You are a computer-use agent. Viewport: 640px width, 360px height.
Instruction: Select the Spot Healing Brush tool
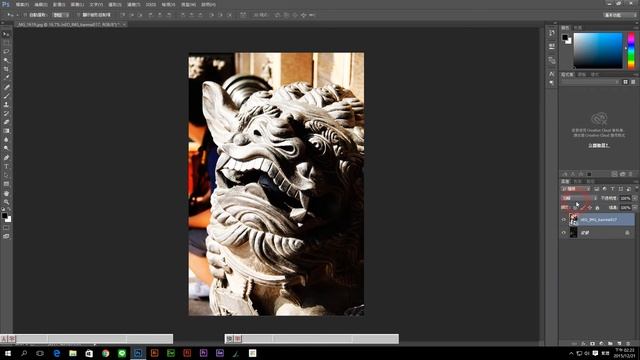(x=6, y=87)
